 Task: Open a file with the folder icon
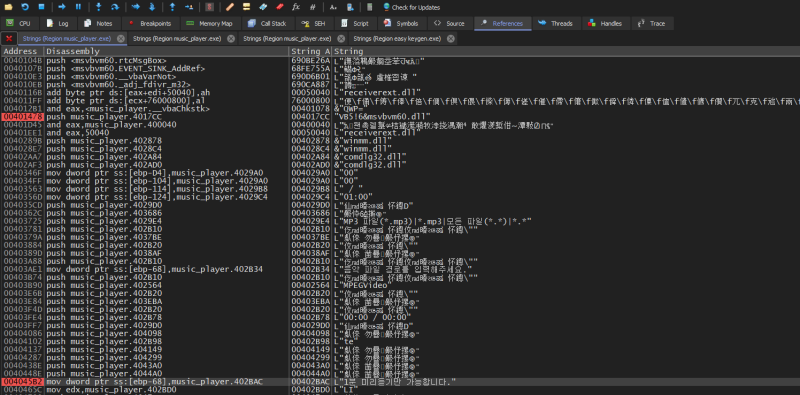[x=8, y=7]
